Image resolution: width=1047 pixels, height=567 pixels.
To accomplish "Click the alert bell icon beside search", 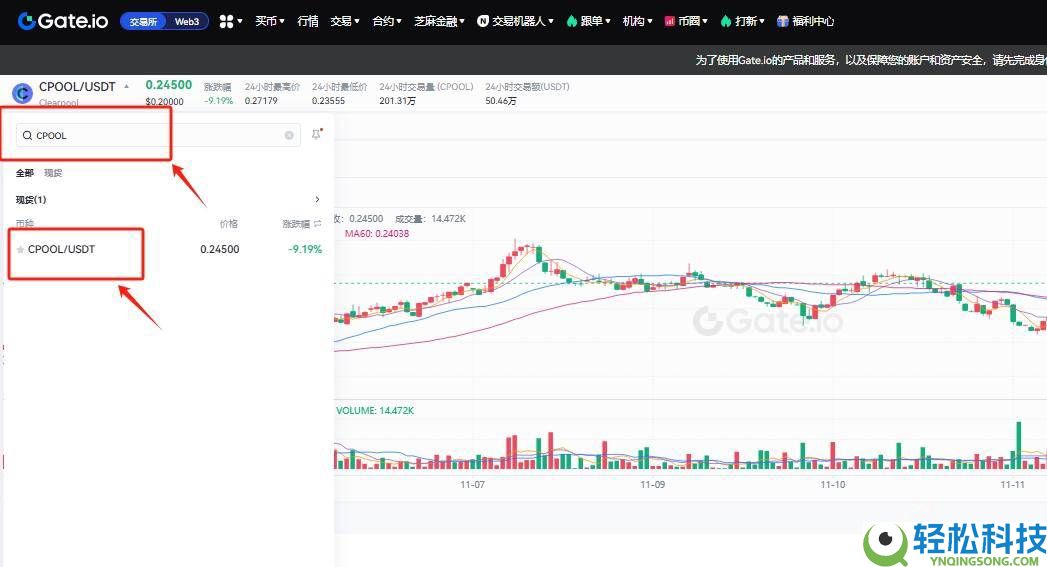I will click(317, 134).
